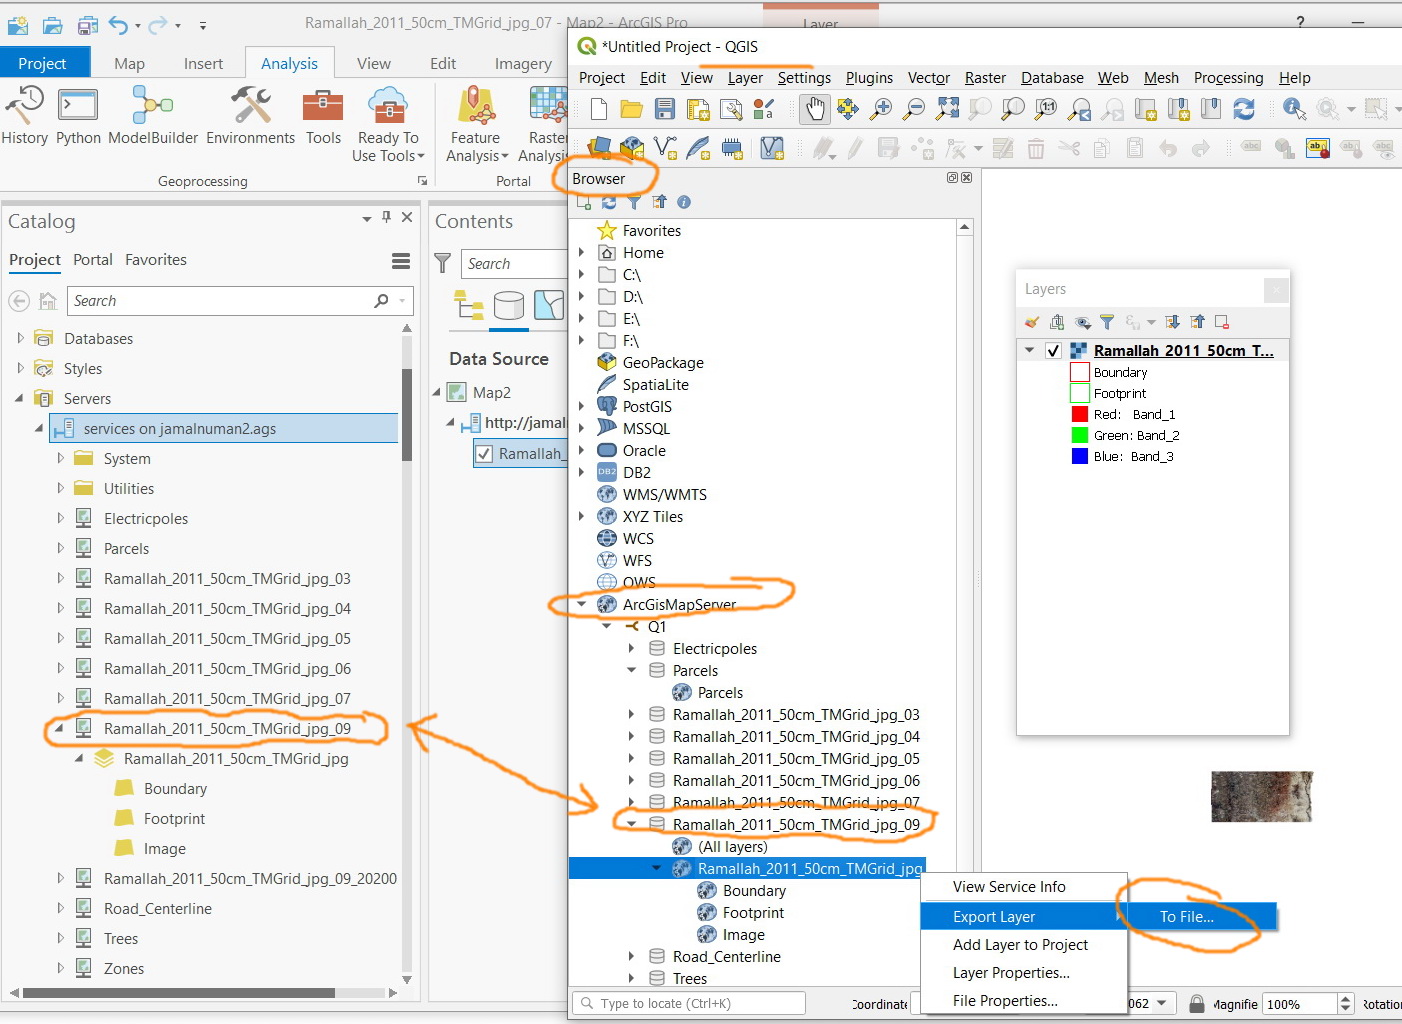Open the Tools toolbox in ArcGIS Pro
The image size is (1402, 1024).
coord(323,115)
